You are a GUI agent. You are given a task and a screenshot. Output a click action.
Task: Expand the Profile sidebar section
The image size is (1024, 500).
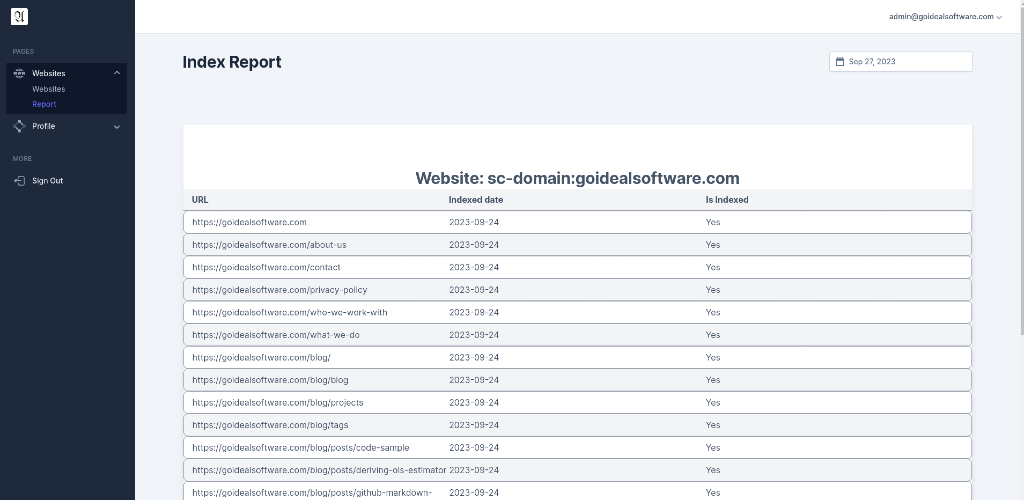click(x=117, y=126)
